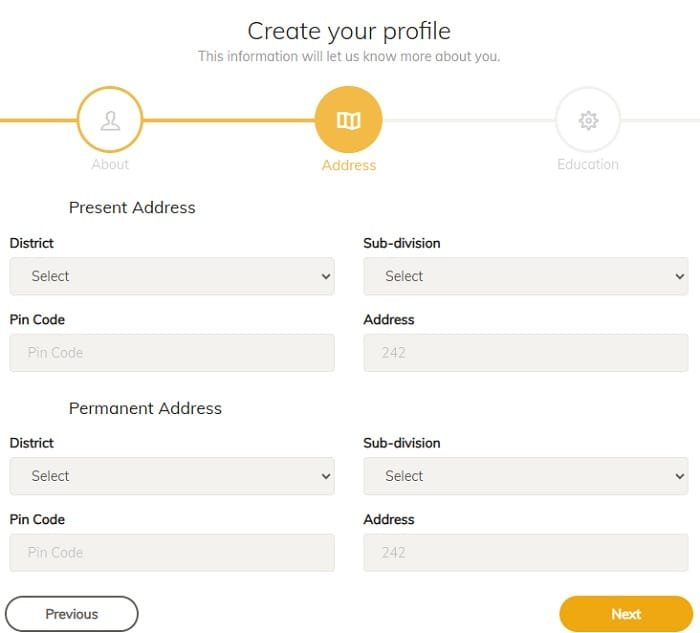Click the Present Address field showing 242

point(526,353)
